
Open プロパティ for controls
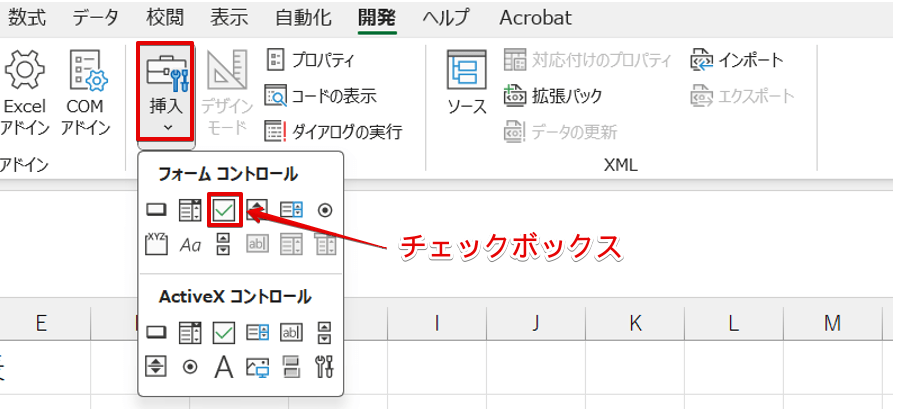click(x=311, y=60)
